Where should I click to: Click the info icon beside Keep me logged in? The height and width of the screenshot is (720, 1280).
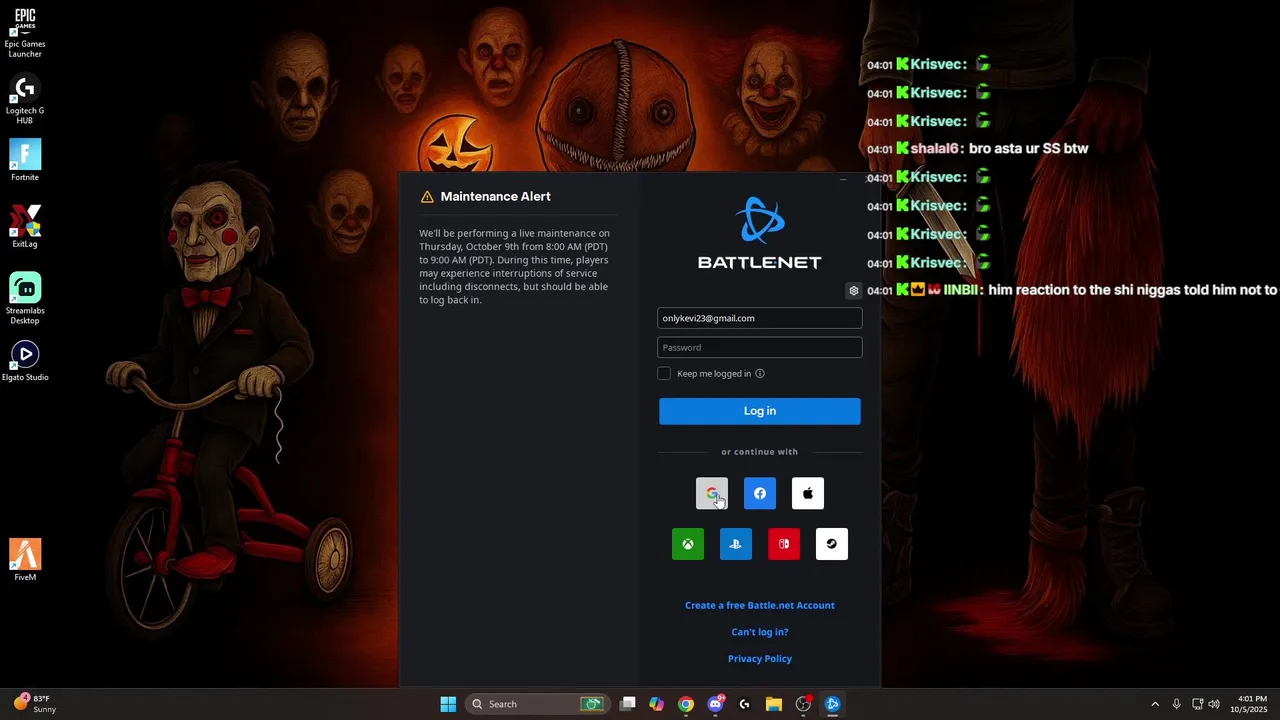pos(760,374)
